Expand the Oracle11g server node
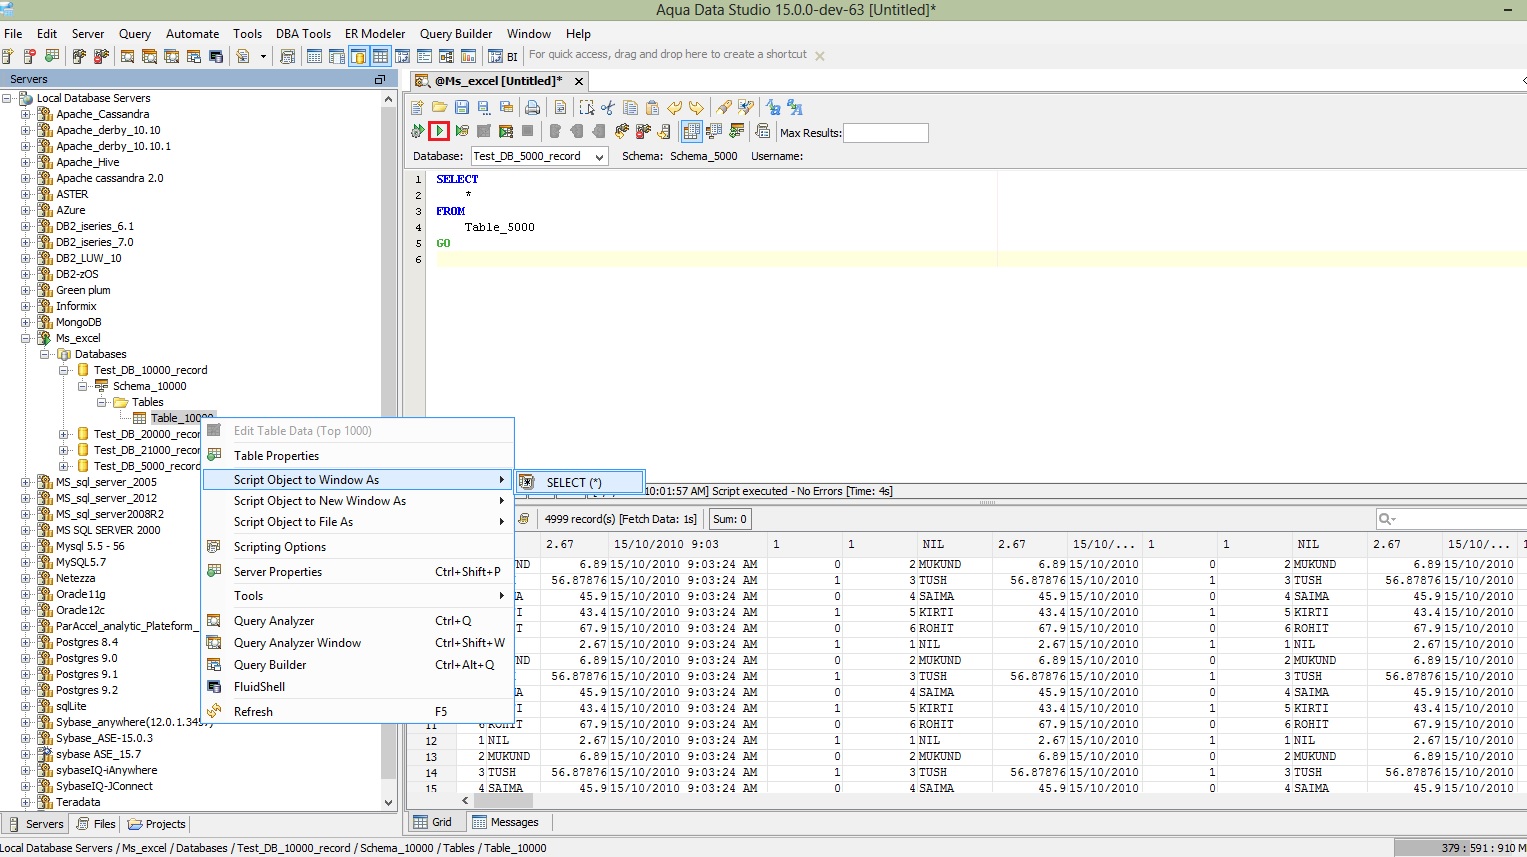This screenshot has height=857, width=1527. pyautogui.click(x=26, y=594)
